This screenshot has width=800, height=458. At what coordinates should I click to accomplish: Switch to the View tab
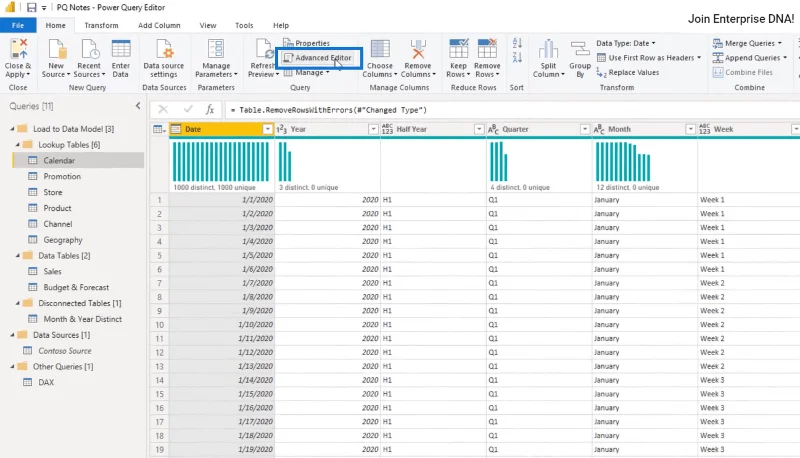coord(208,26)
